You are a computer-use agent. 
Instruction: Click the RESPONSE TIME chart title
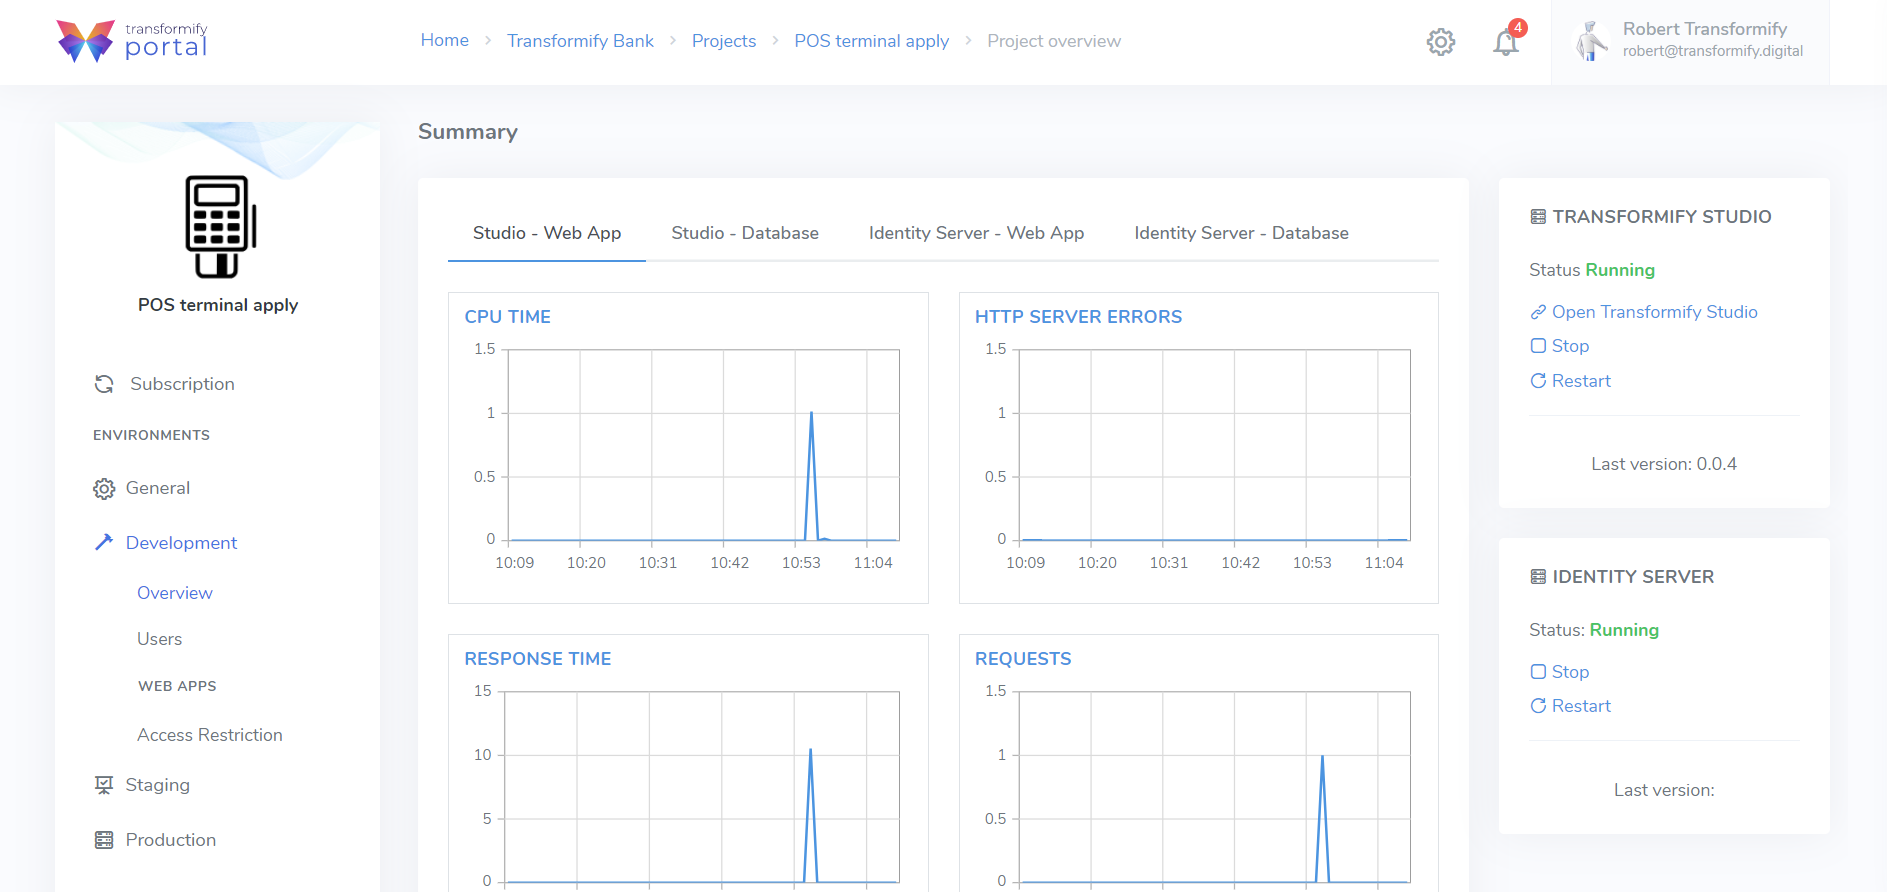(538, 659)
